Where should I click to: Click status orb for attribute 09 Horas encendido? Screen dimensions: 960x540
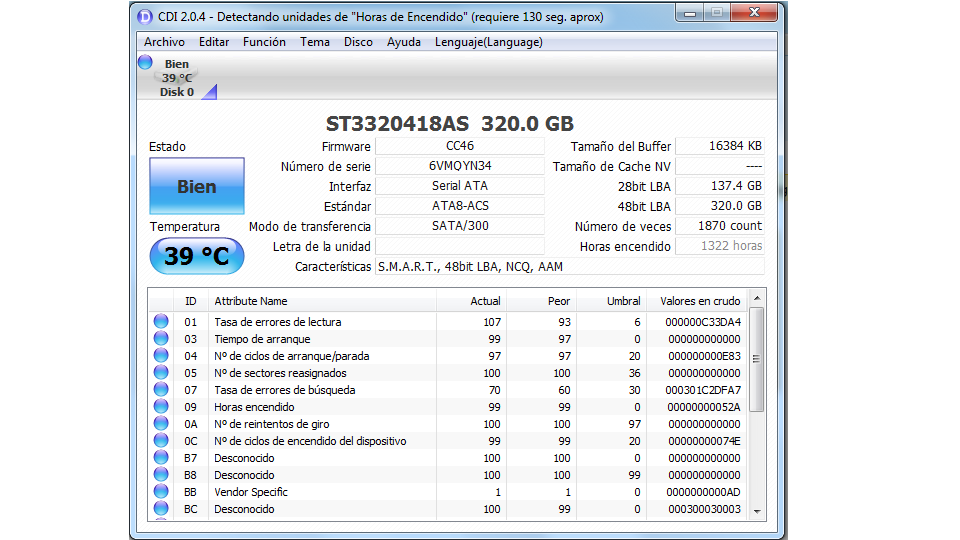pos(161,406)
